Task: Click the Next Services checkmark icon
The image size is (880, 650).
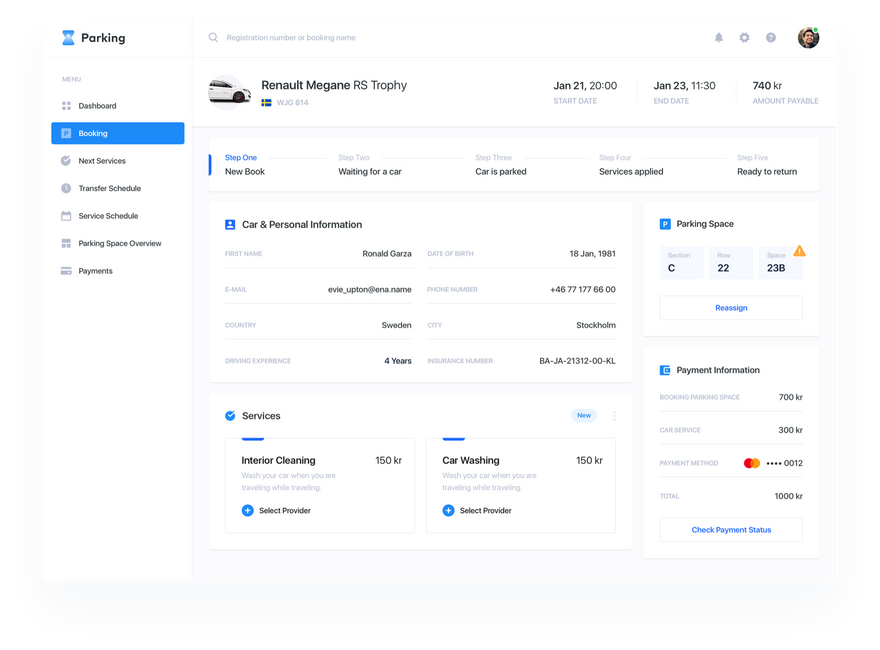Action: 66,161
